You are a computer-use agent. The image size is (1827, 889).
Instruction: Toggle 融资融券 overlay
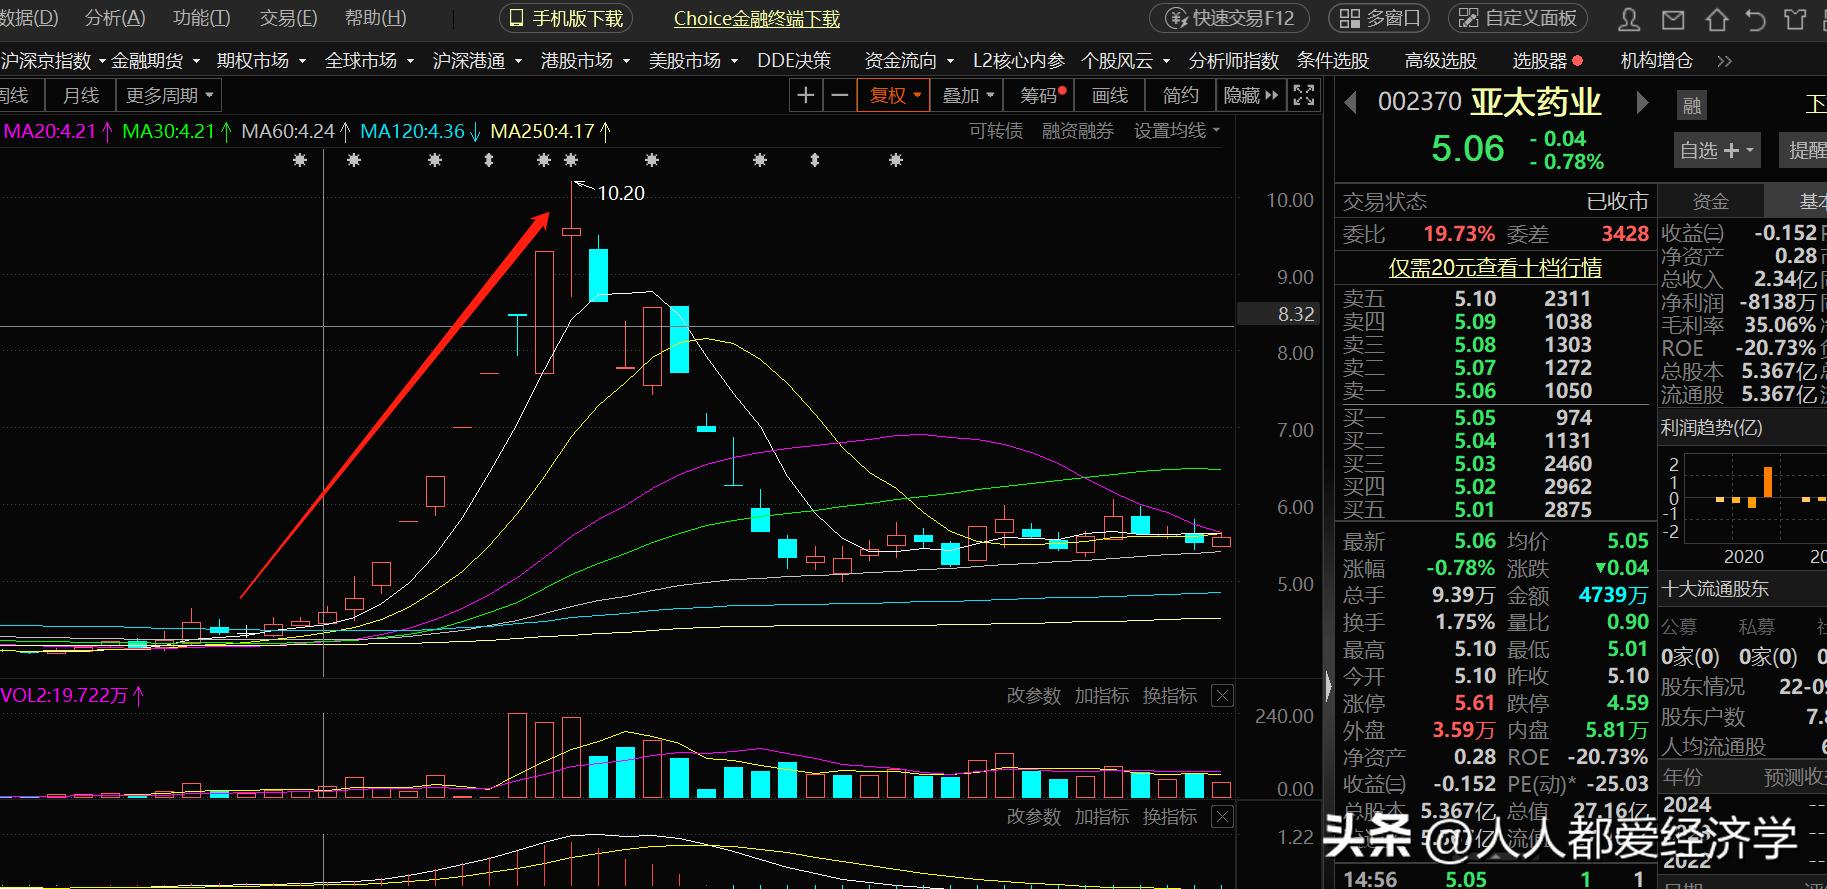[x=1077, y=131]
